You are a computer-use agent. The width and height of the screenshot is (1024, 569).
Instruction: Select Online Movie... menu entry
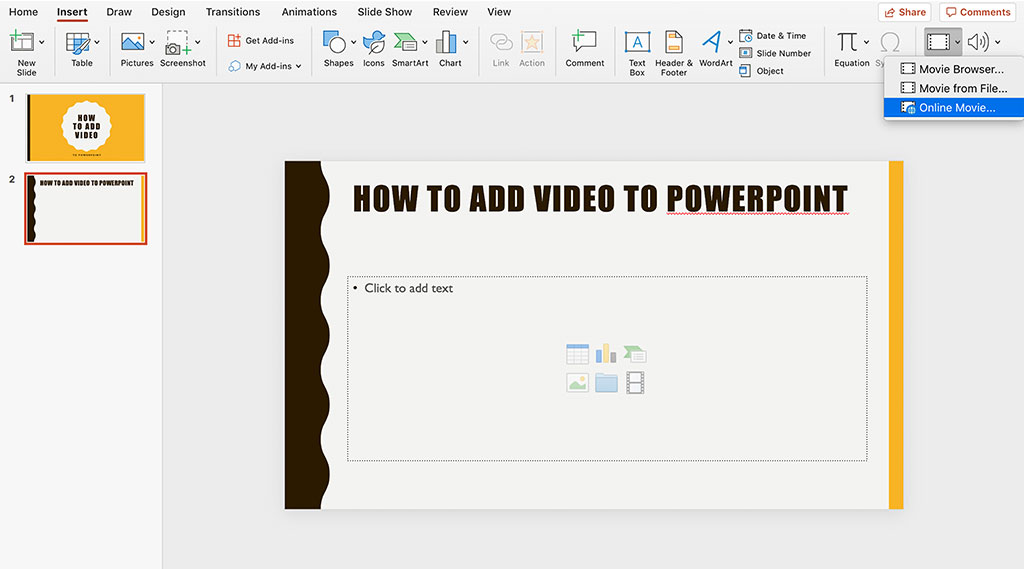(x=953, y=108)
